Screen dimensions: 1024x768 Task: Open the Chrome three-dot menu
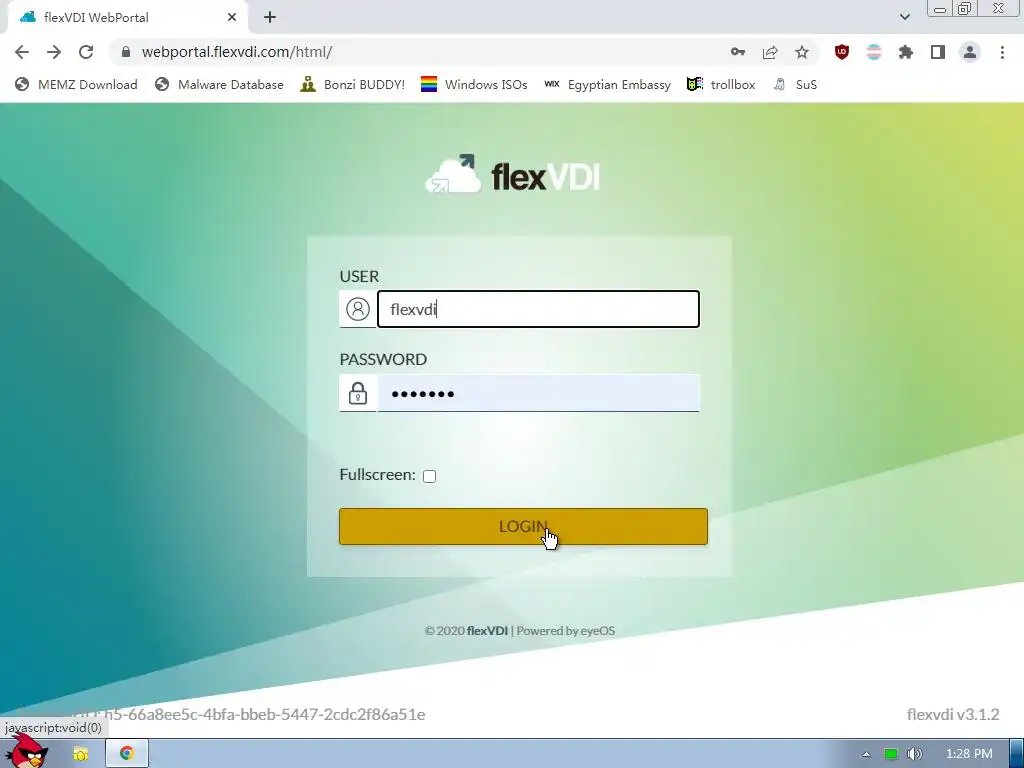coord(1002,52)
